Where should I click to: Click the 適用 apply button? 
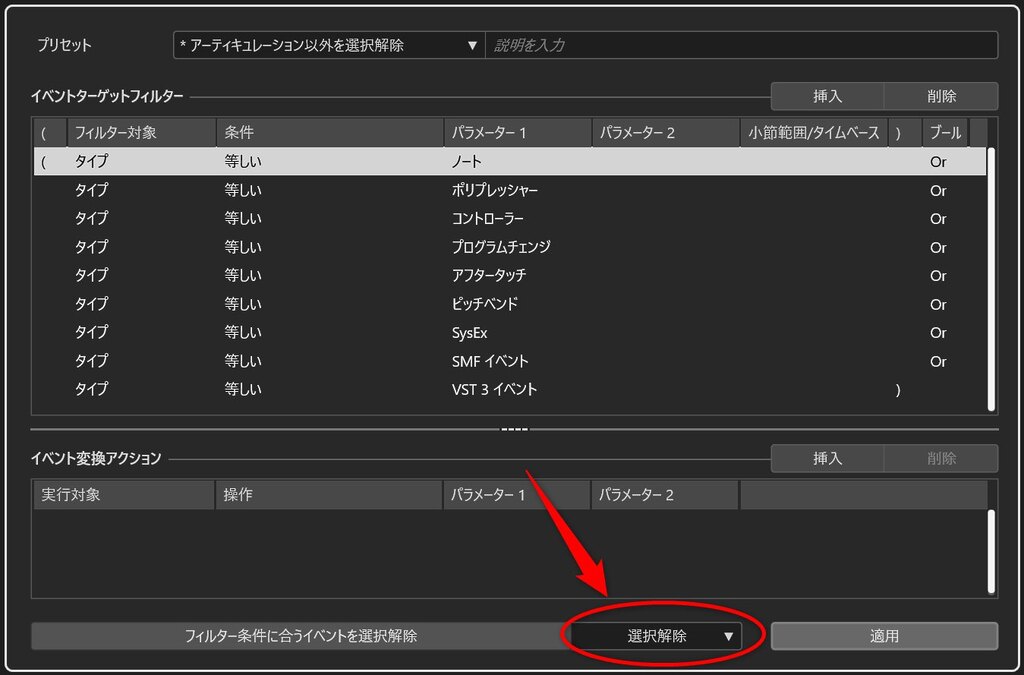point(884,636)
